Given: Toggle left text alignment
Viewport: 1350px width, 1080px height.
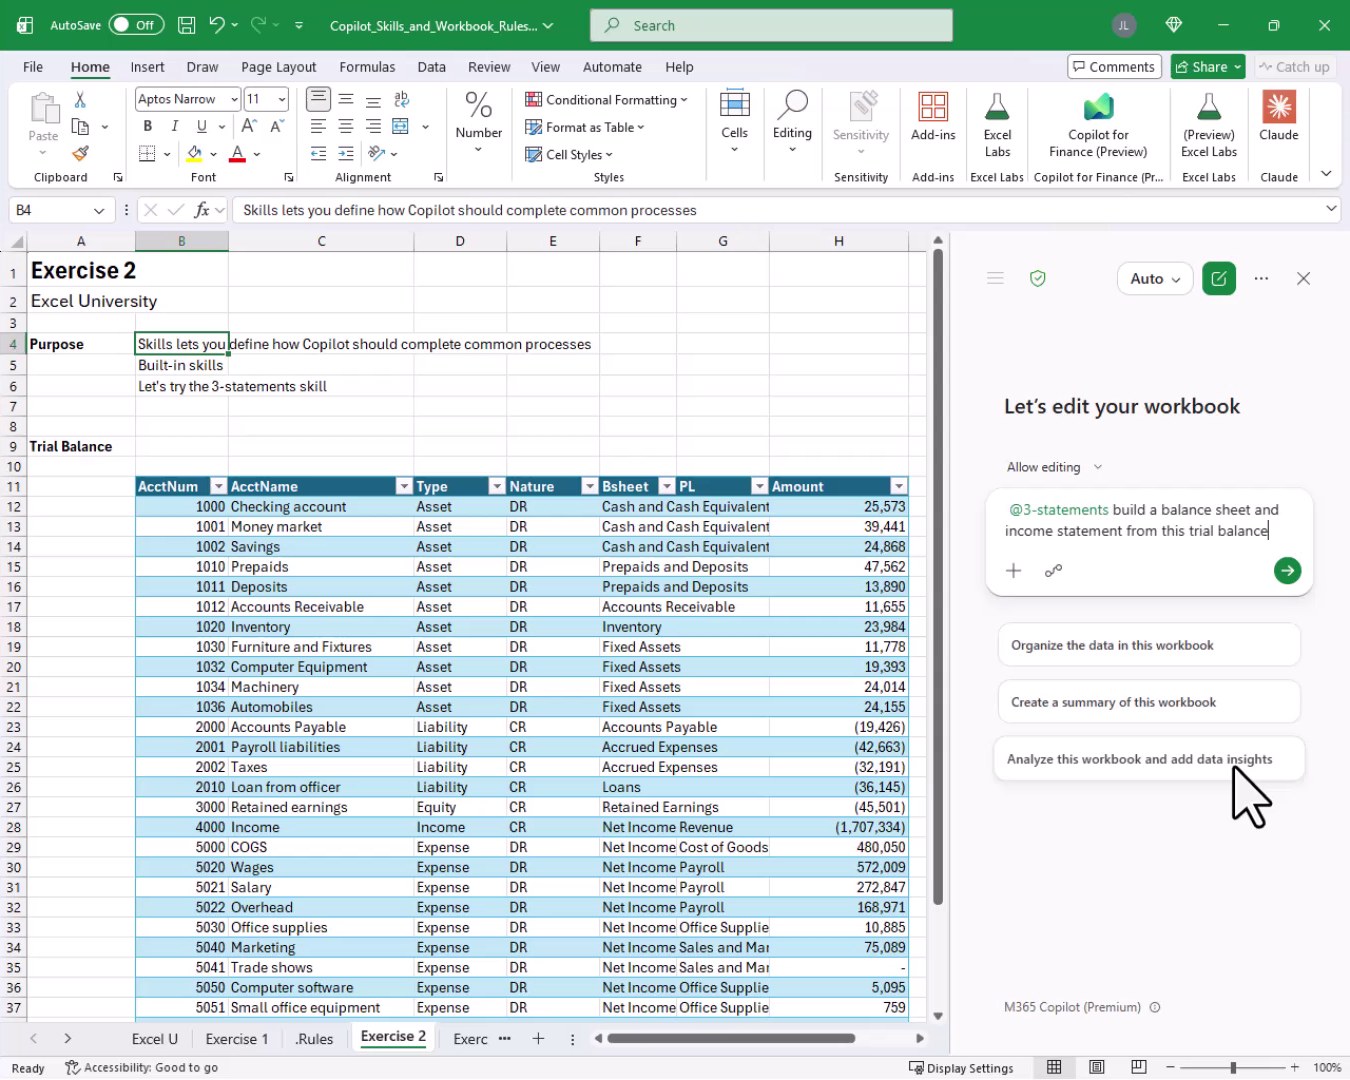Looking at the screenshot, I should pos(318,126).
